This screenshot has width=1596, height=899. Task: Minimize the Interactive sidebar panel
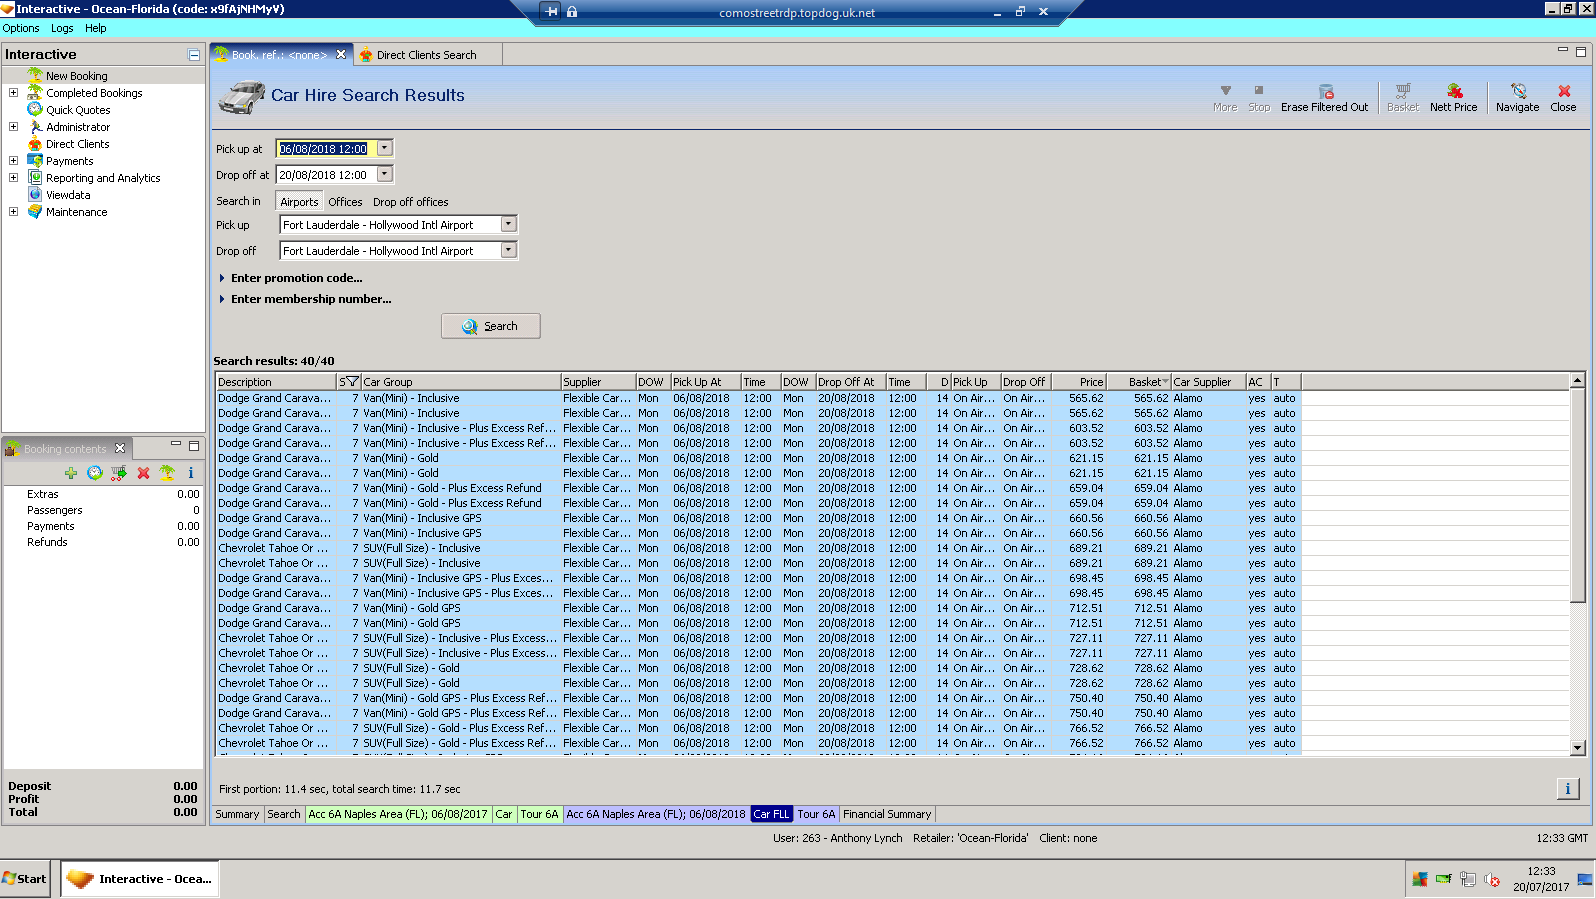coord(194,55)
